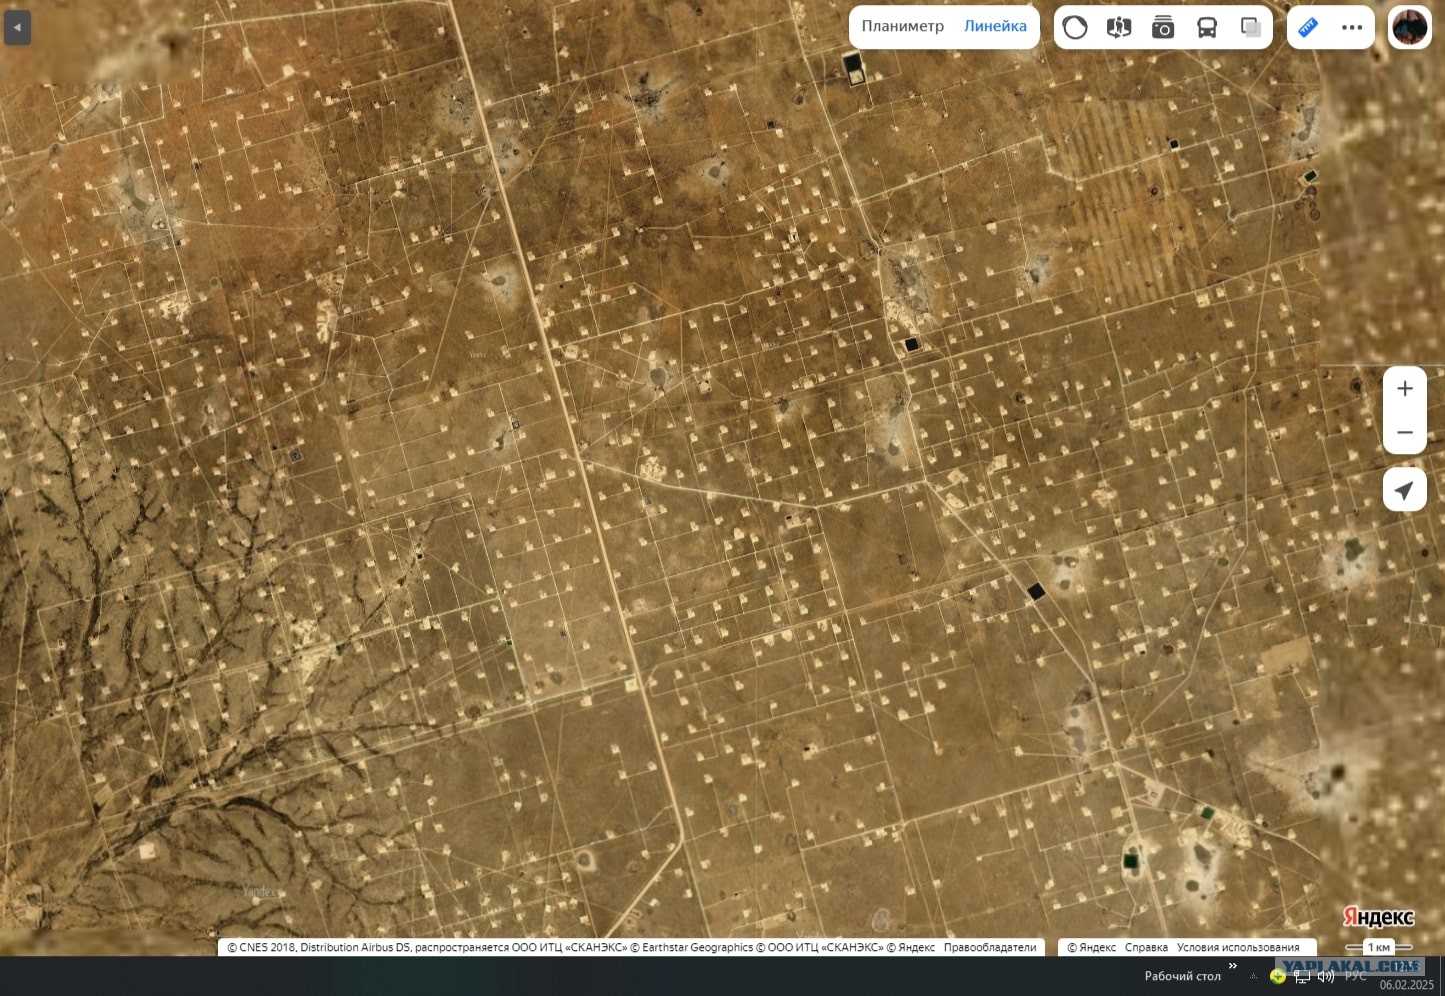Open the Рабочий стол taskbar toolbar
The image size is (1445, 996).
1182,976
